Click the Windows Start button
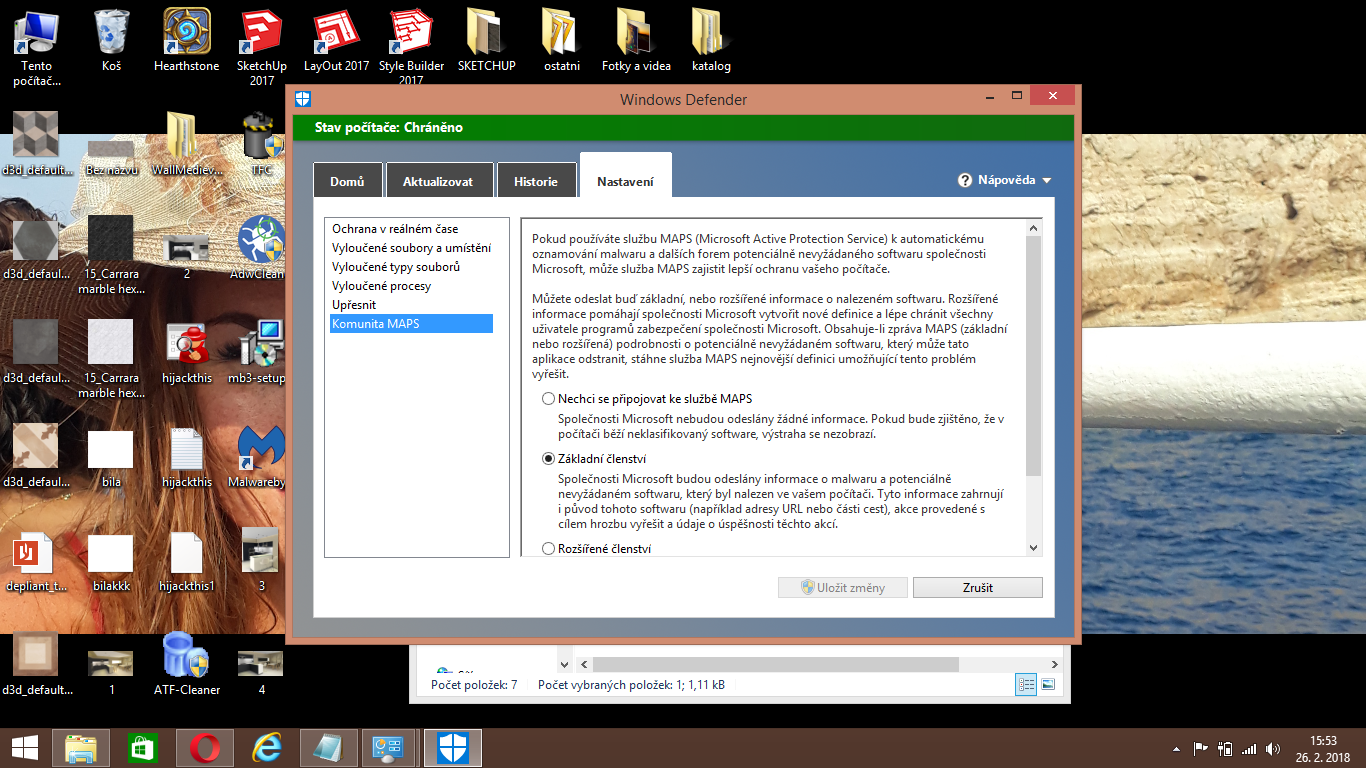This screenshot has width=1366, height=768. point(24,747)
